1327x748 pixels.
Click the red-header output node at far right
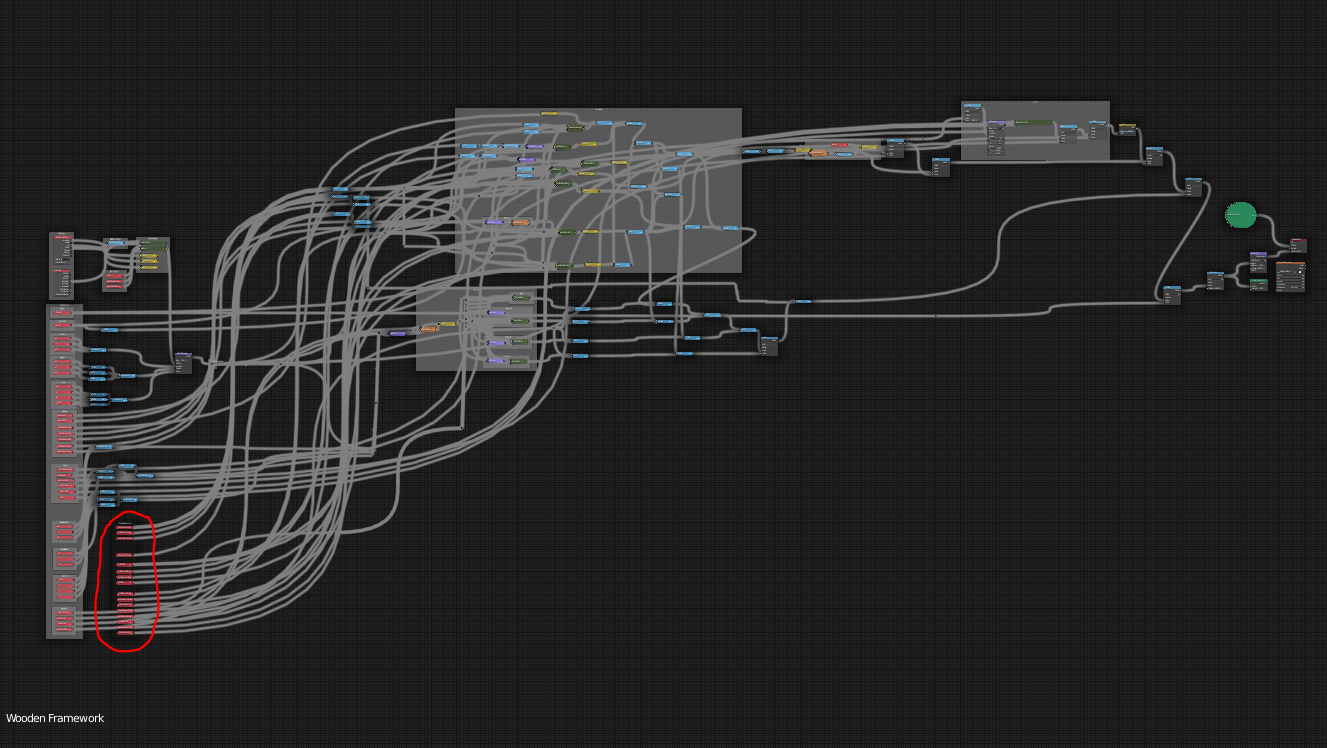(x=1298, y=245)
